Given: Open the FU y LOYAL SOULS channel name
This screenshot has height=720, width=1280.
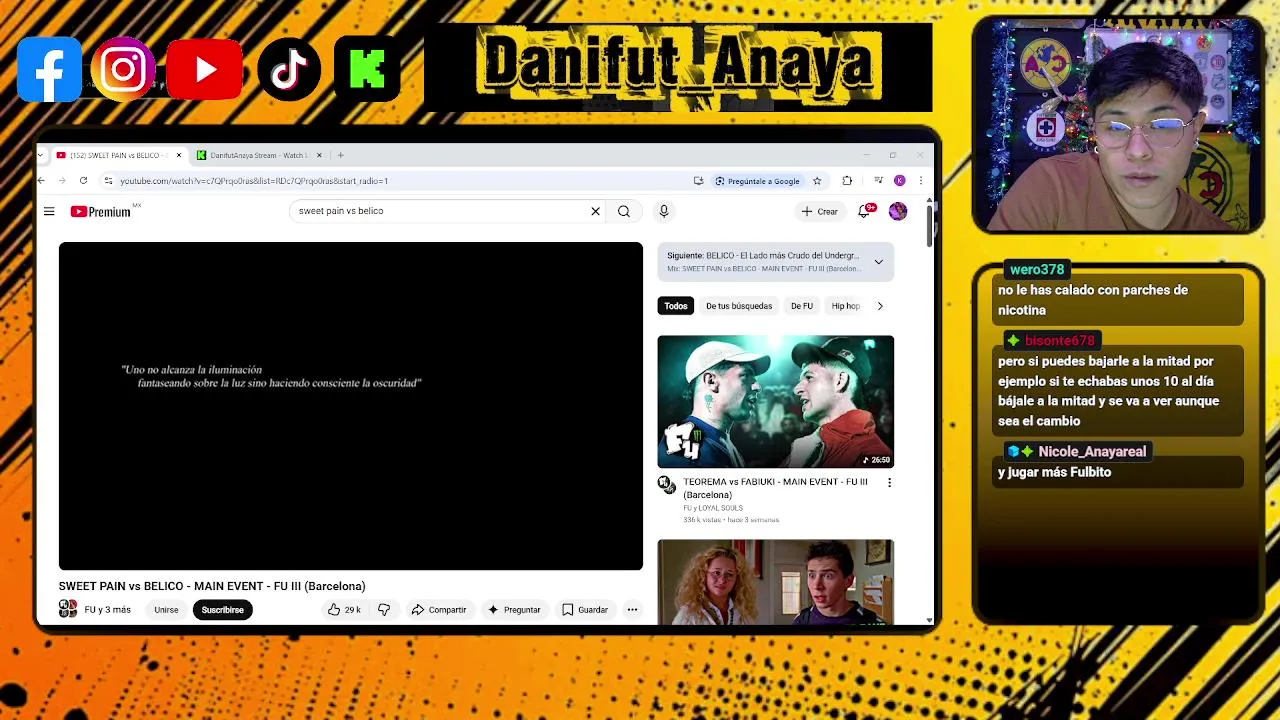Looking at the screenshot, I should (713, 508).
